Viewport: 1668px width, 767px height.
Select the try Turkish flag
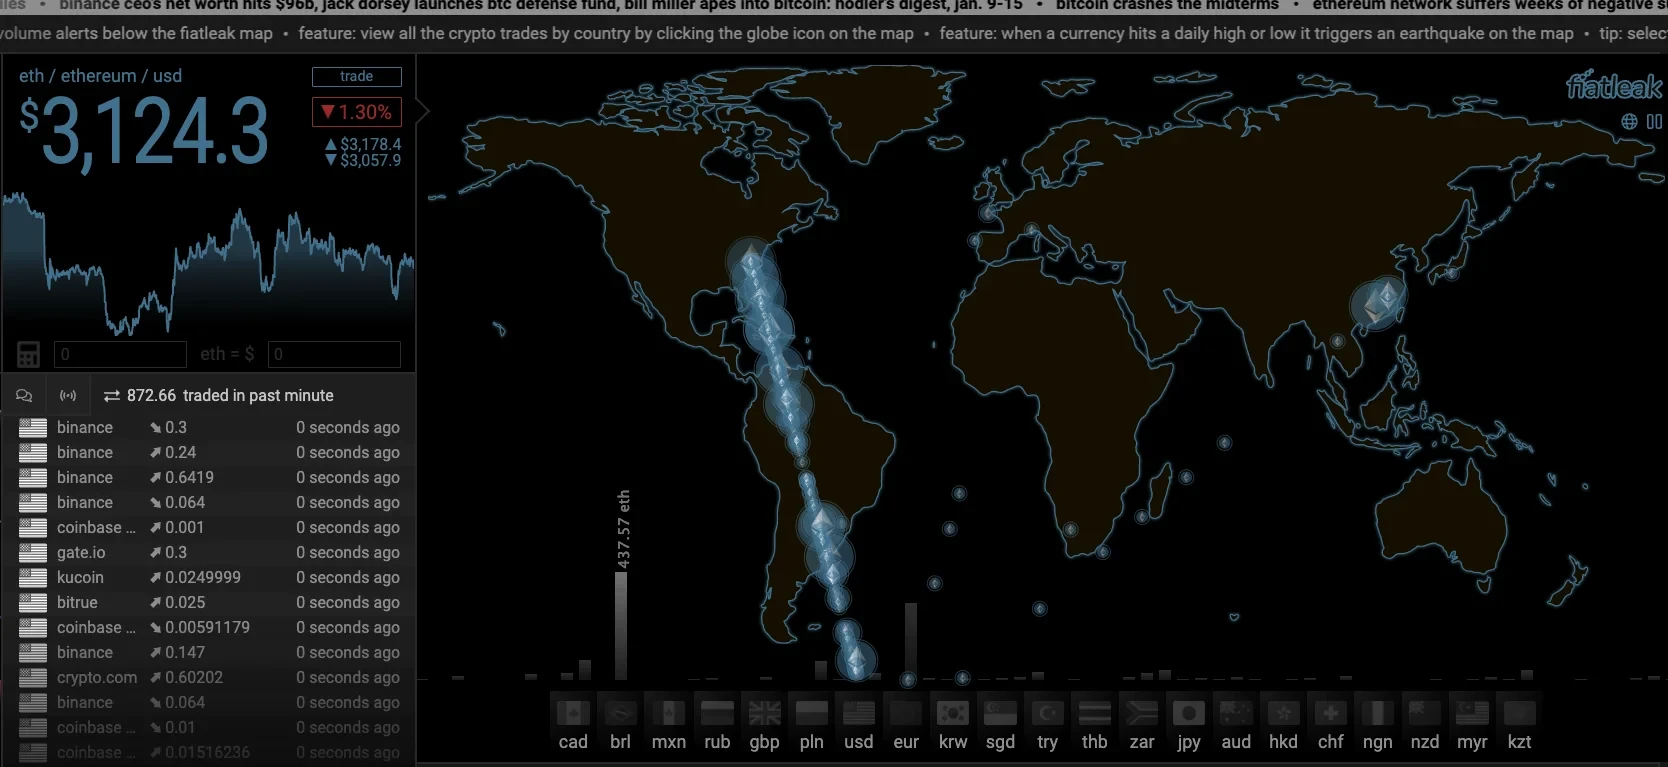coord(1047,713)
